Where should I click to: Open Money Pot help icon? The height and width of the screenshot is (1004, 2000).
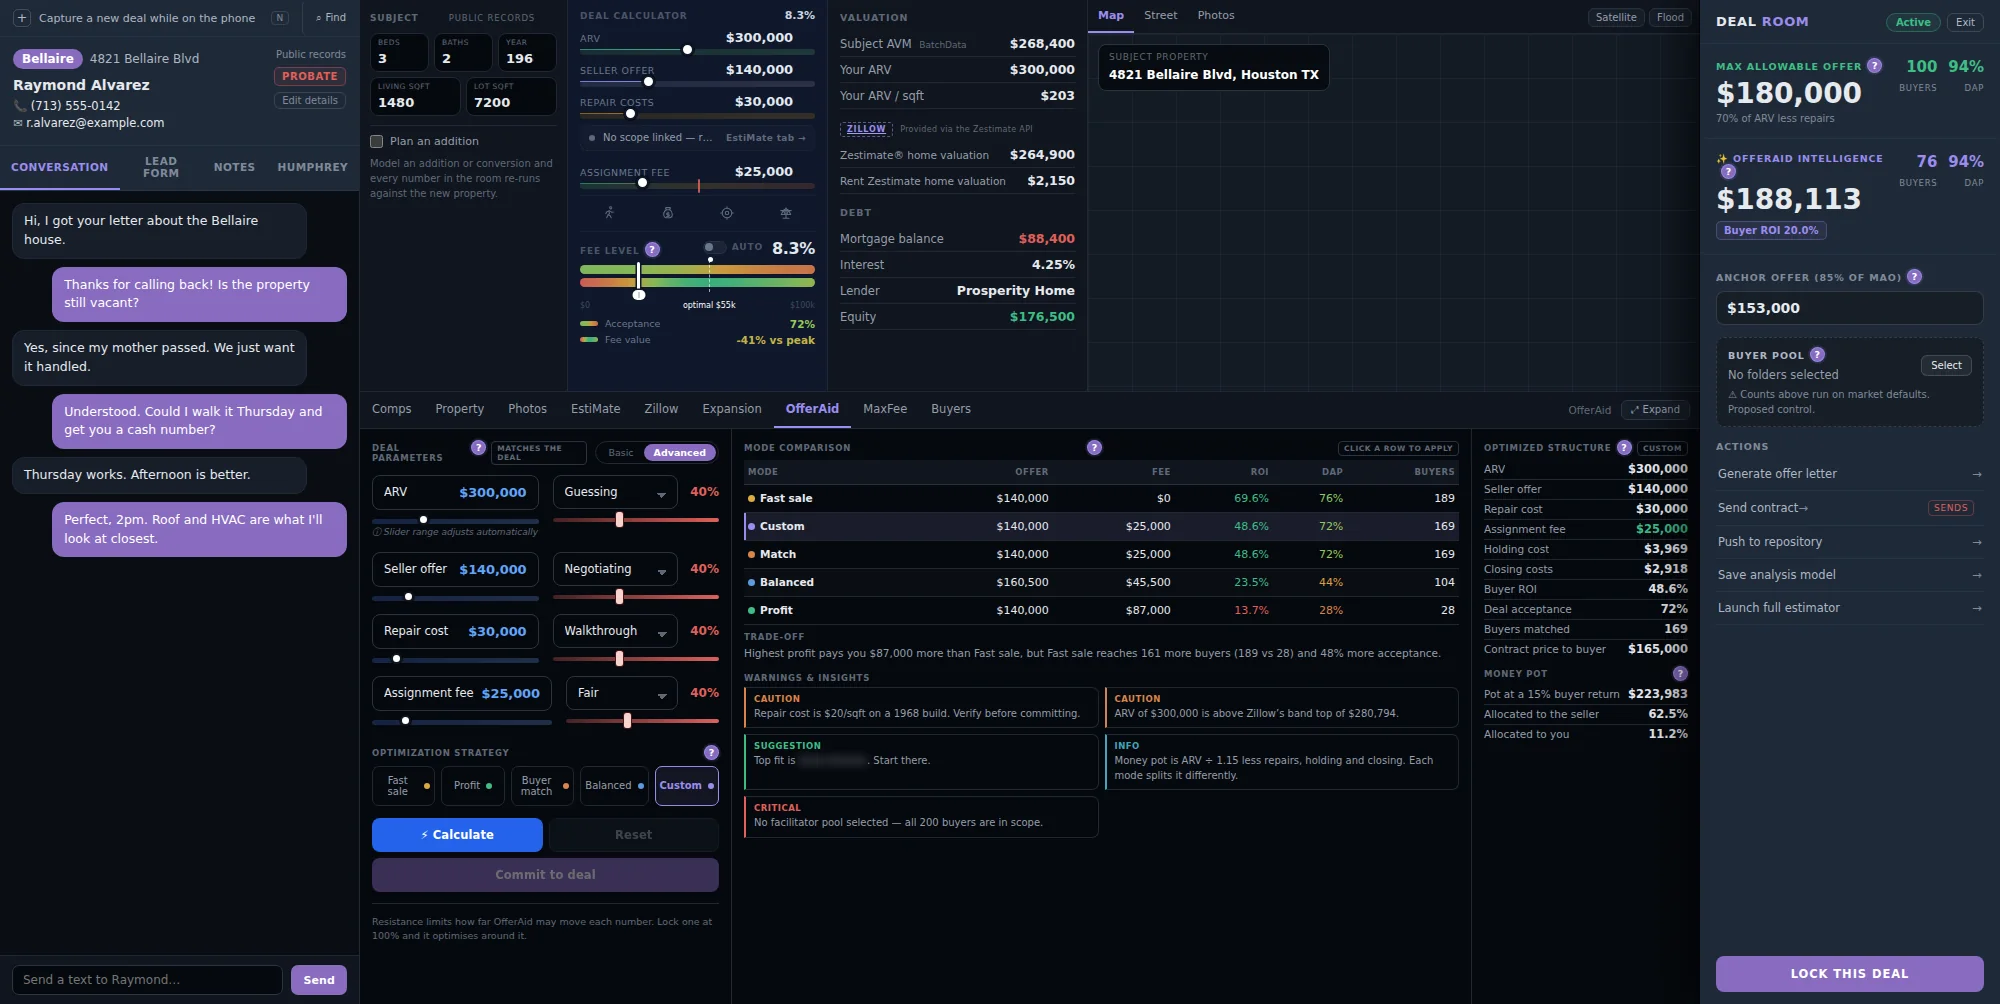tap(1680, 673)
